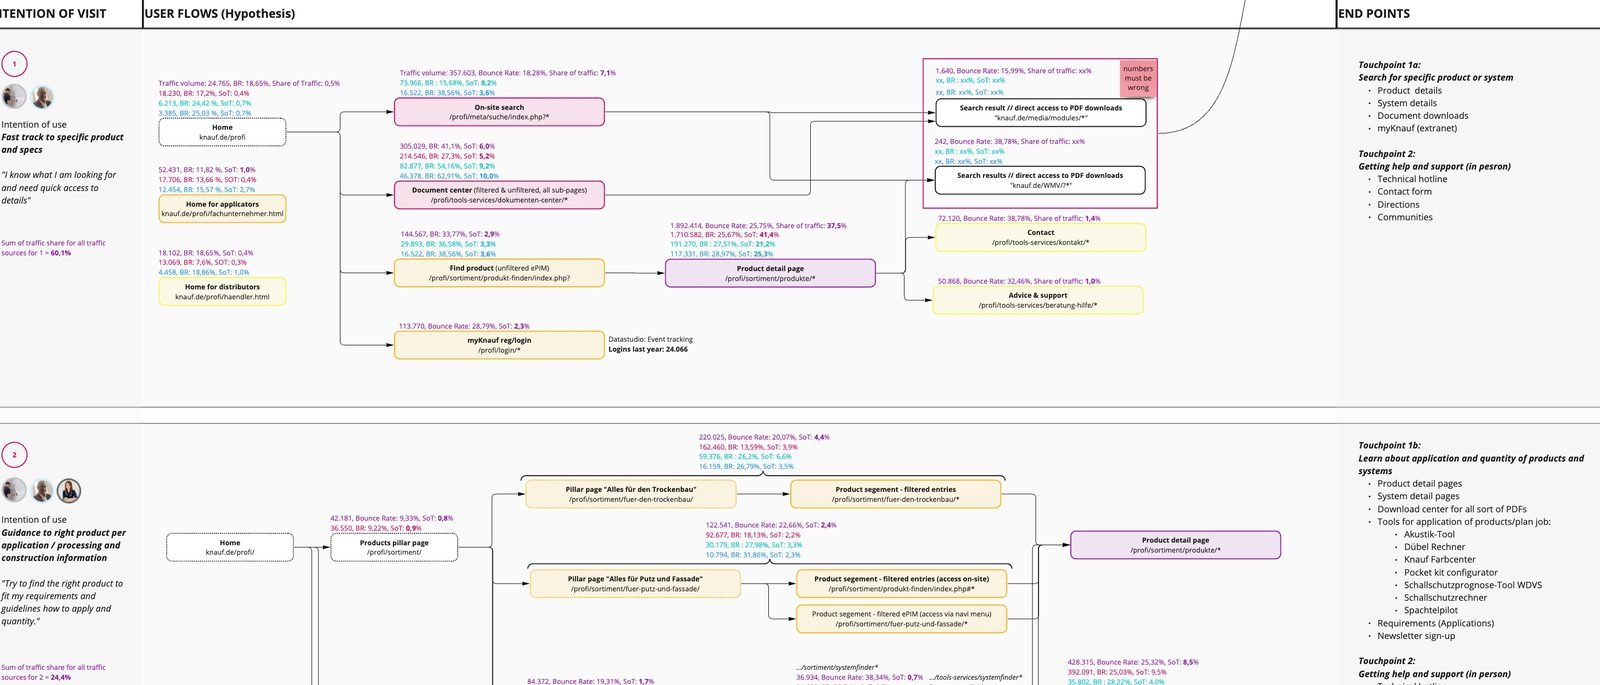Image resolution: width=1600 pixels, height=685 pixels.
Task: Select the filtered ePIM (access via navi menu) box
Action: 901,619
